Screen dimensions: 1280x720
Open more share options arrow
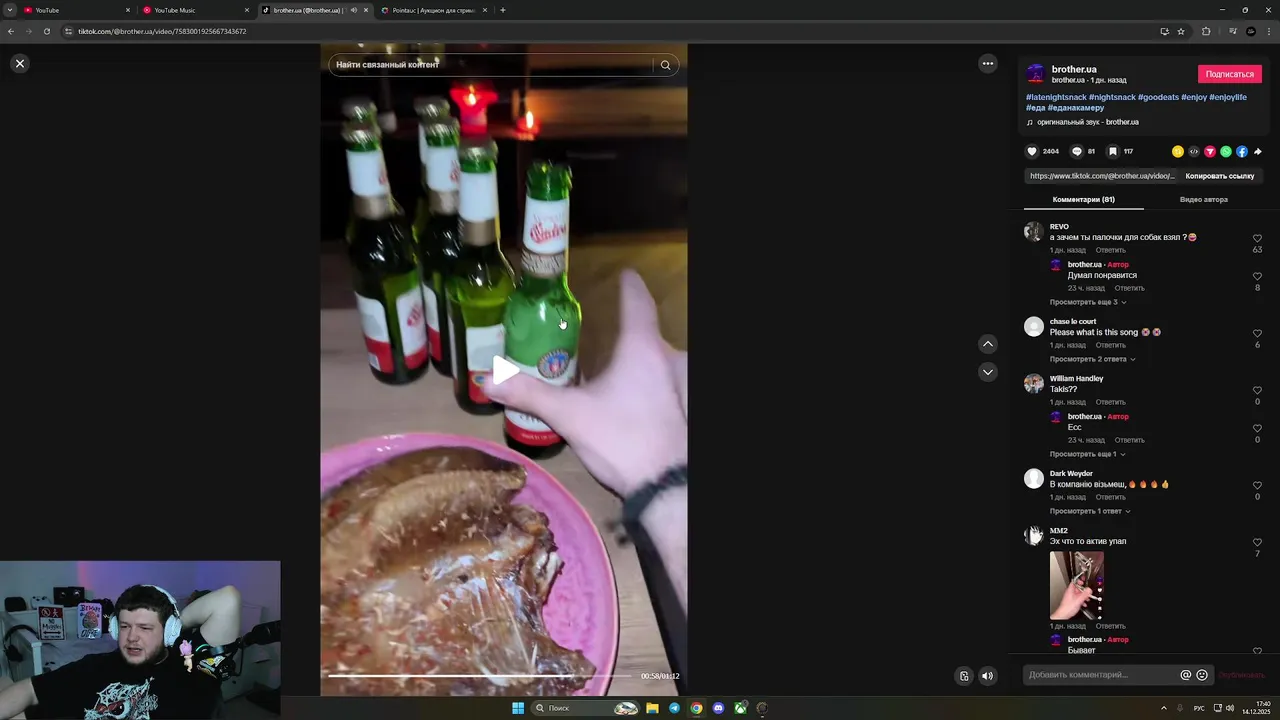click(1258, 152)
